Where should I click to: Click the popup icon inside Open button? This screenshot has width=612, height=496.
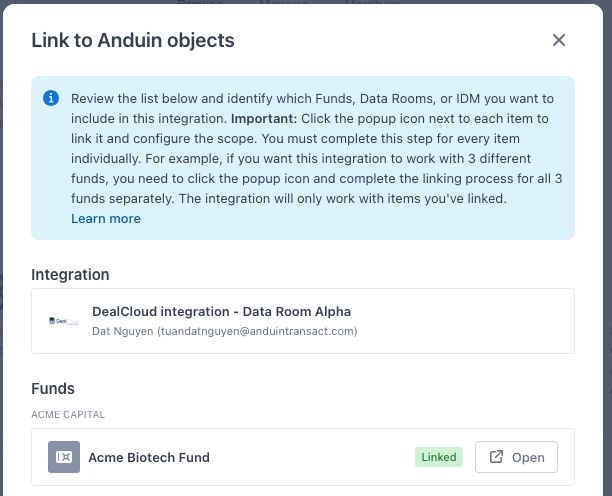click(497, 457)
